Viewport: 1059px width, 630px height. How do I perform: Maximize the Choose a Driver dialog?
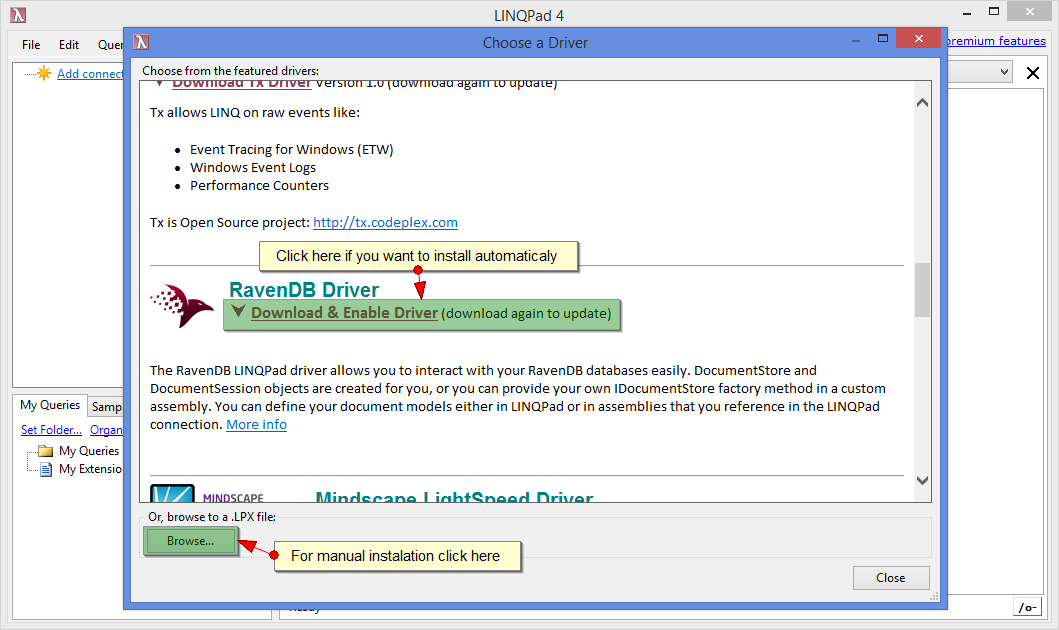tap(883, 39)
